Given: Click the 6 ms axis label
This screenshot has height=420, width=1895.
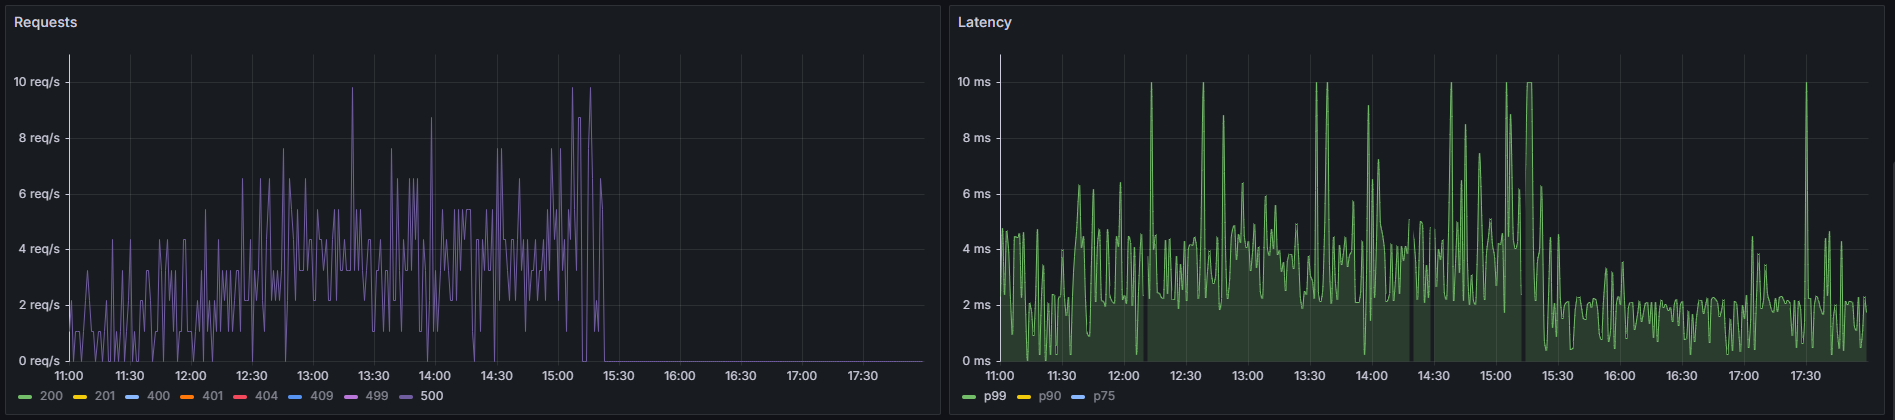Looking at the screenshot, I should pyautogui.click(x=977, y=194).
